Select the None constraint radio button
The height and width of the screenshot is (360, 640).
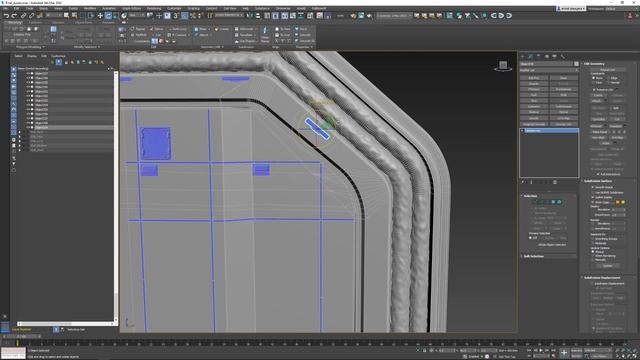593,78
